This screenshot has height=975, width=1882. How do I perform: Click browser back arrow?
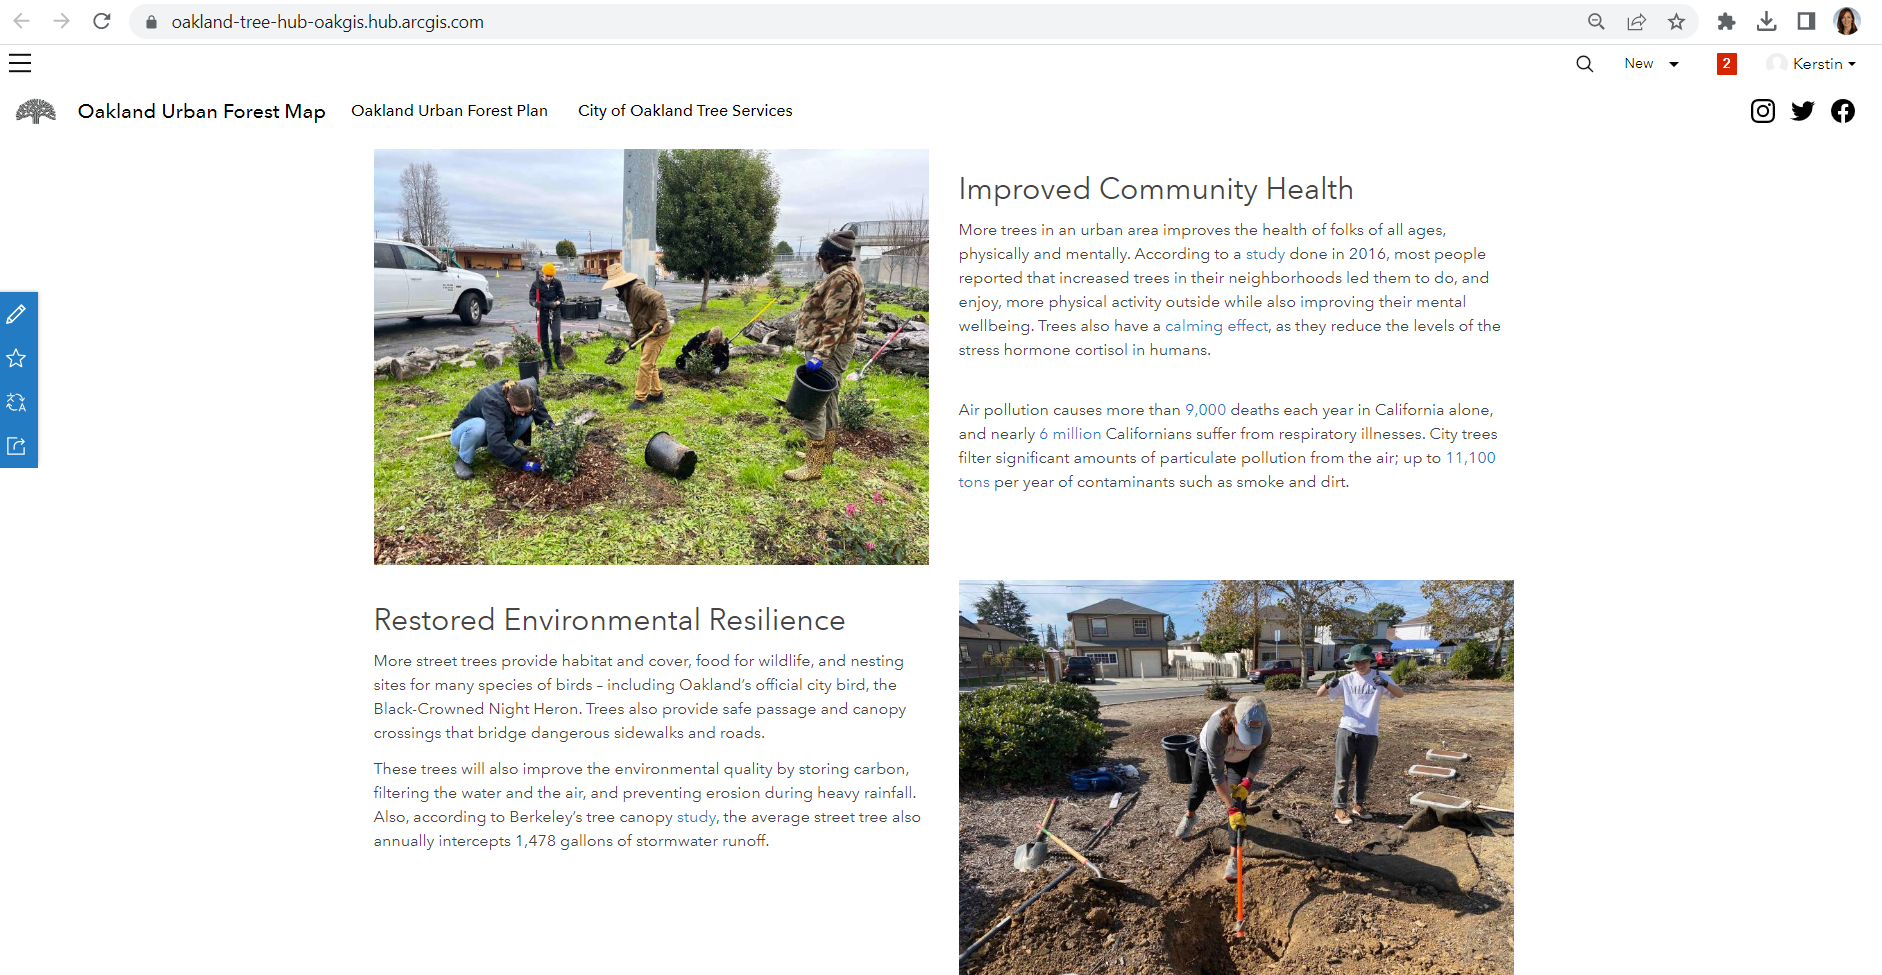tap(21, 21)
